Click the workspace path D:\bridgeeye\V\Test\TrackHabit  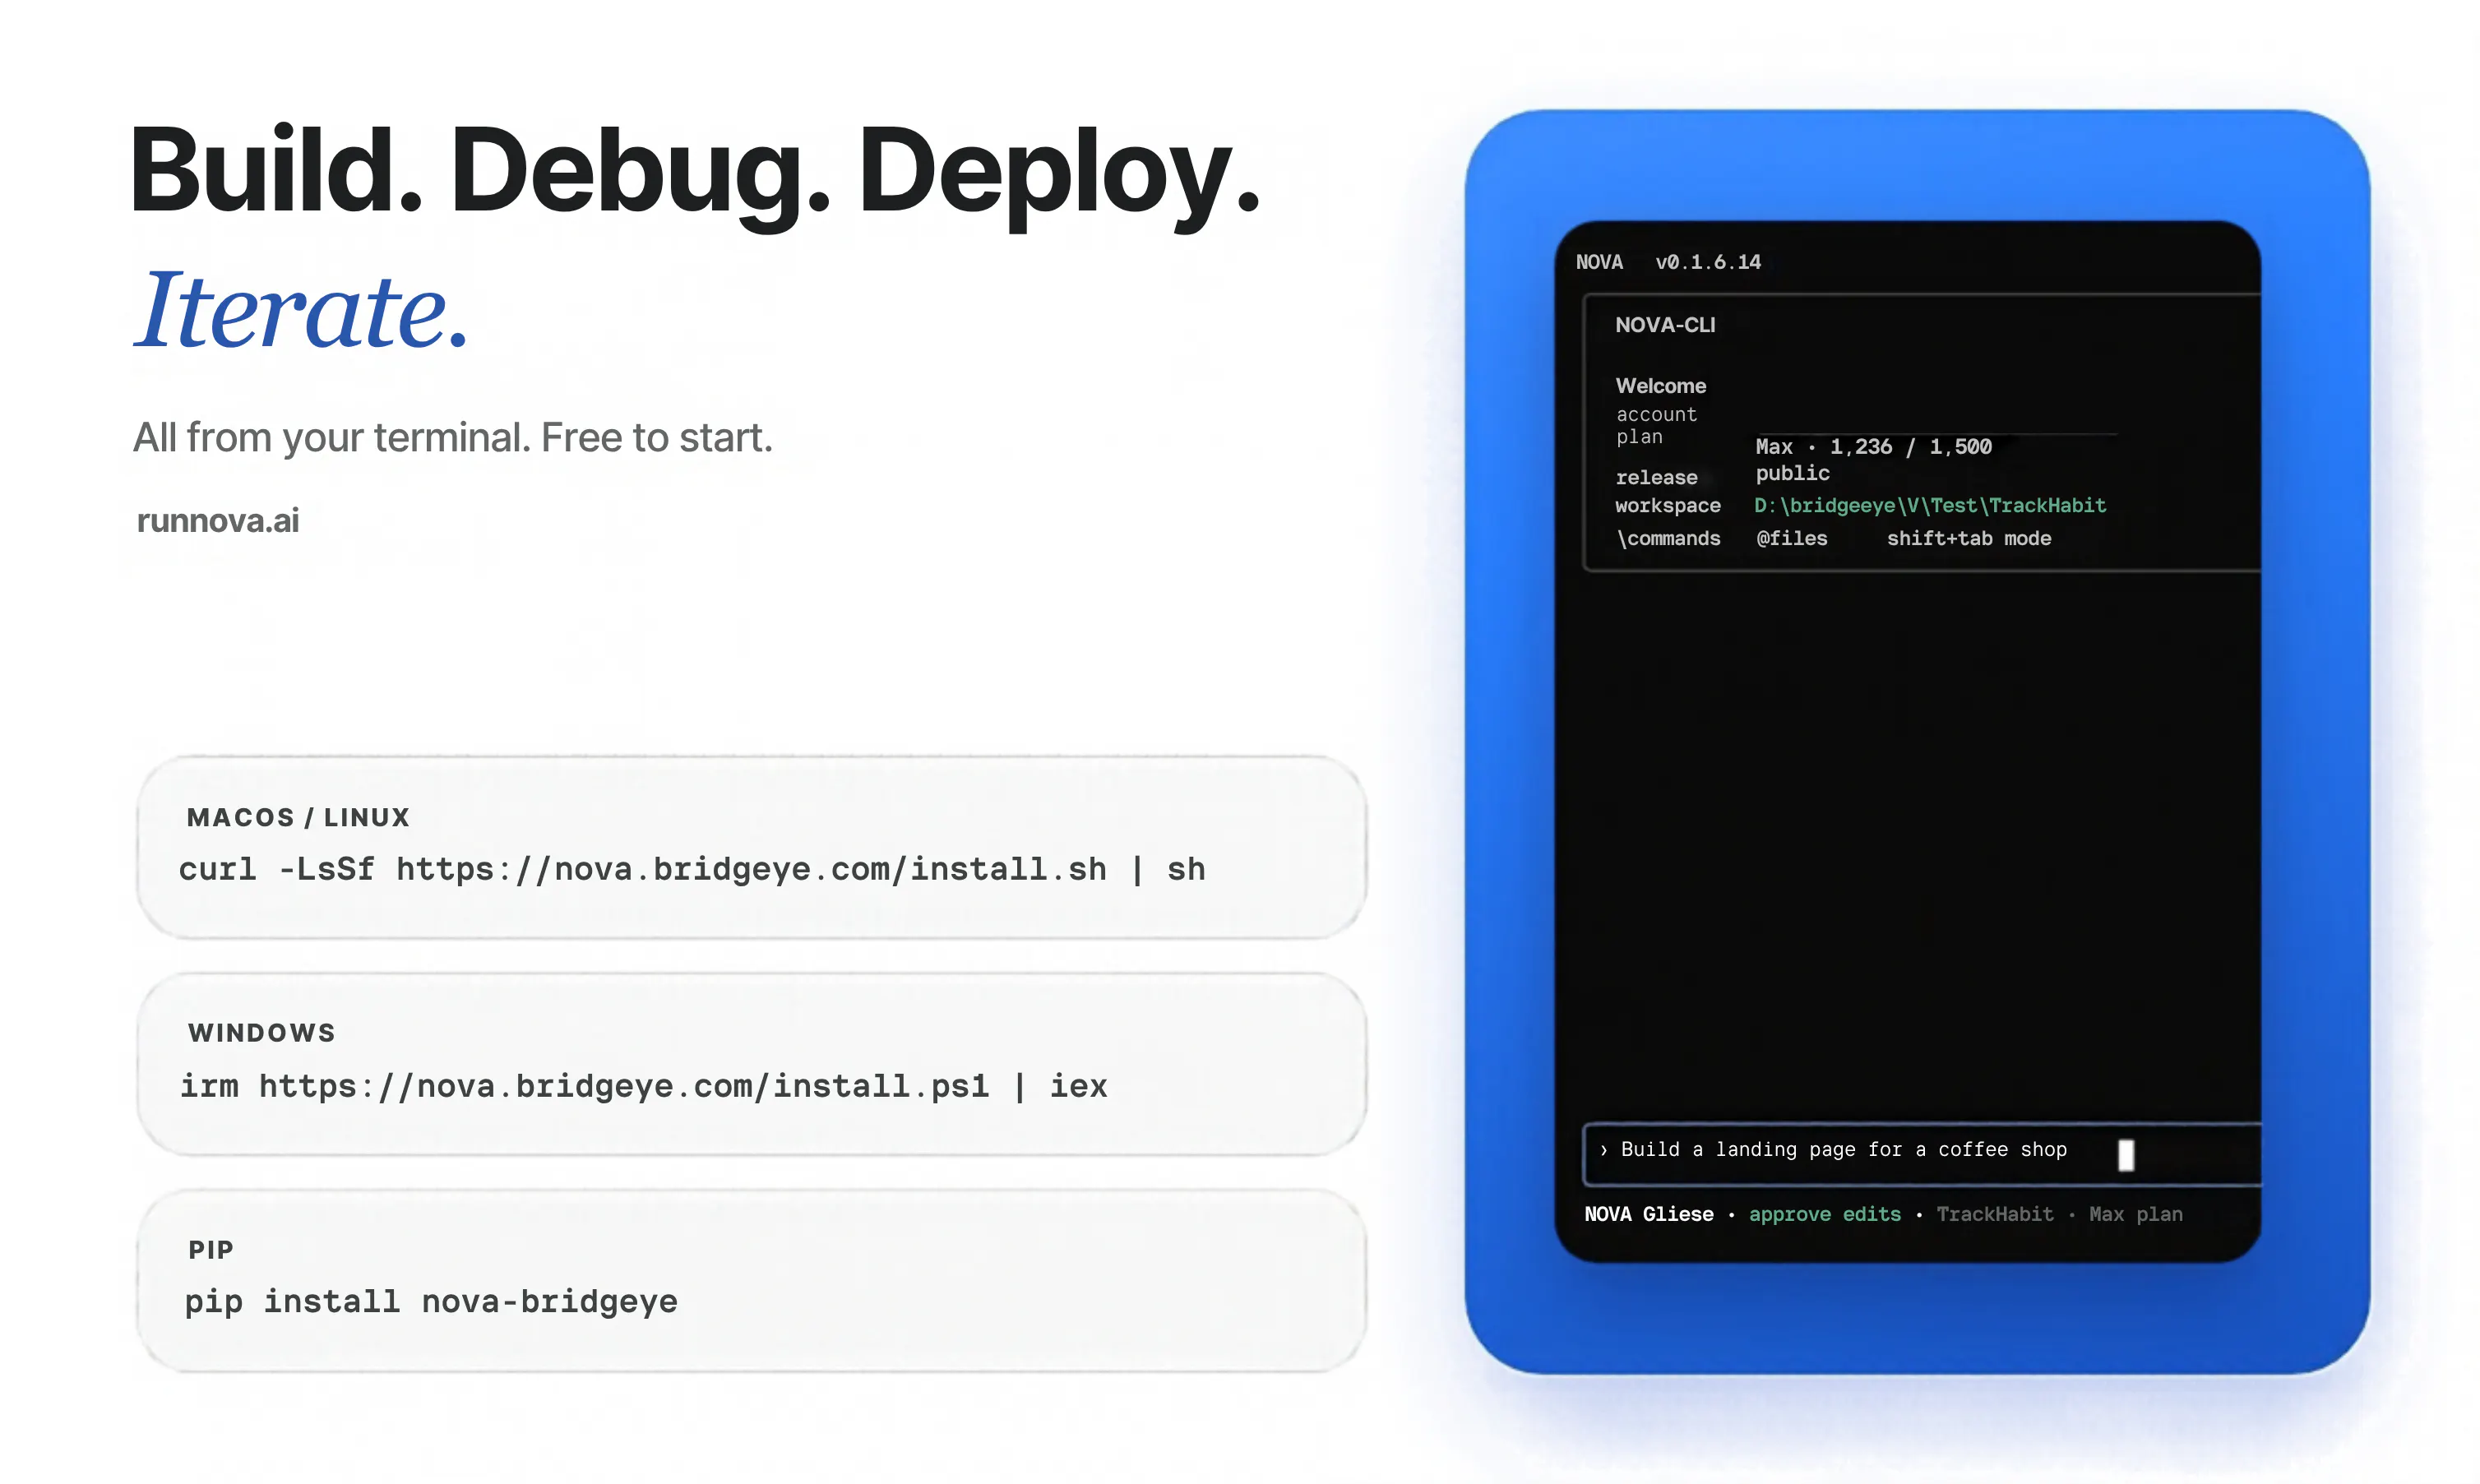tap(1930, 506)
